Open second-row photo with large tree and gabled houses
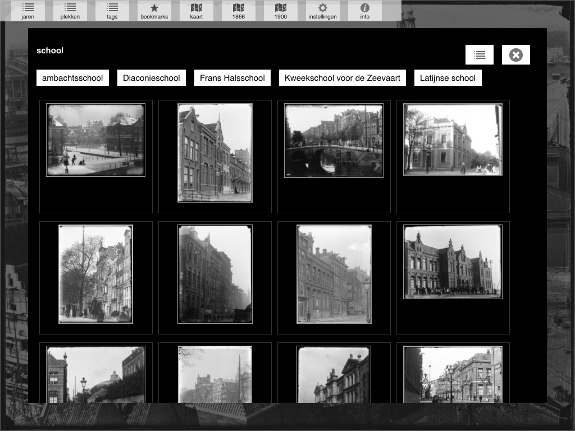 point(96,274)
